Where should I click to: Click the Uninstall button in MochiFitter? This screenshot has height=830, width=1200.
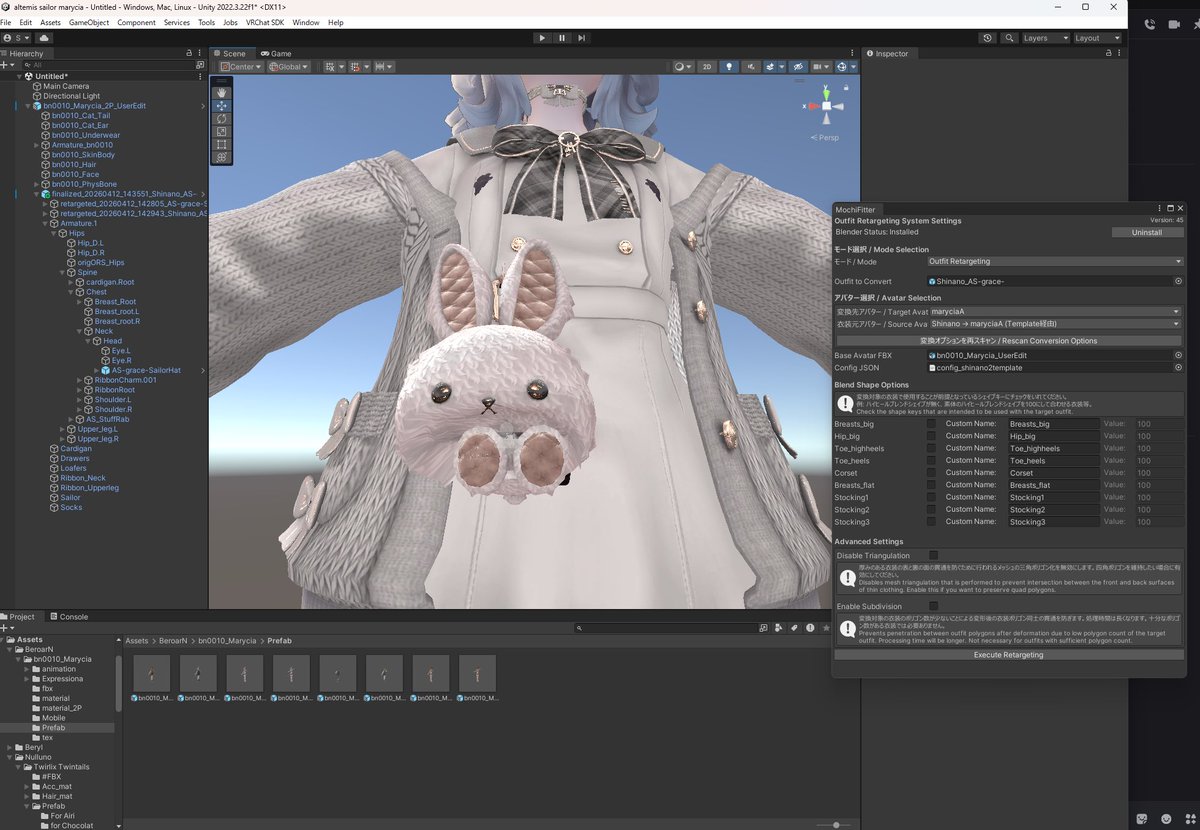[x=1147, y=232]
